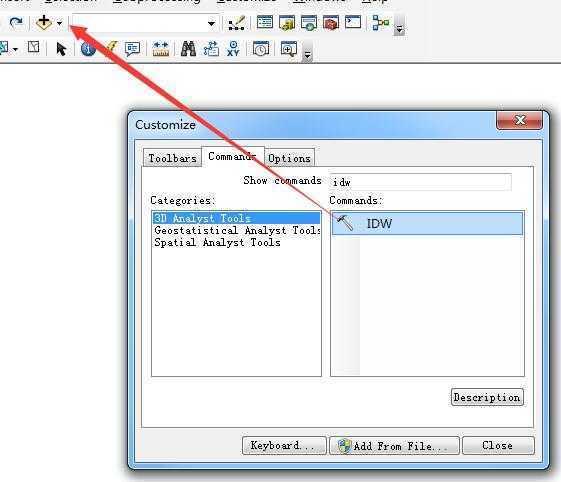Select the Measure ruler tool
The width and height of the screenshot is (561, 482).
click(160, 49)
